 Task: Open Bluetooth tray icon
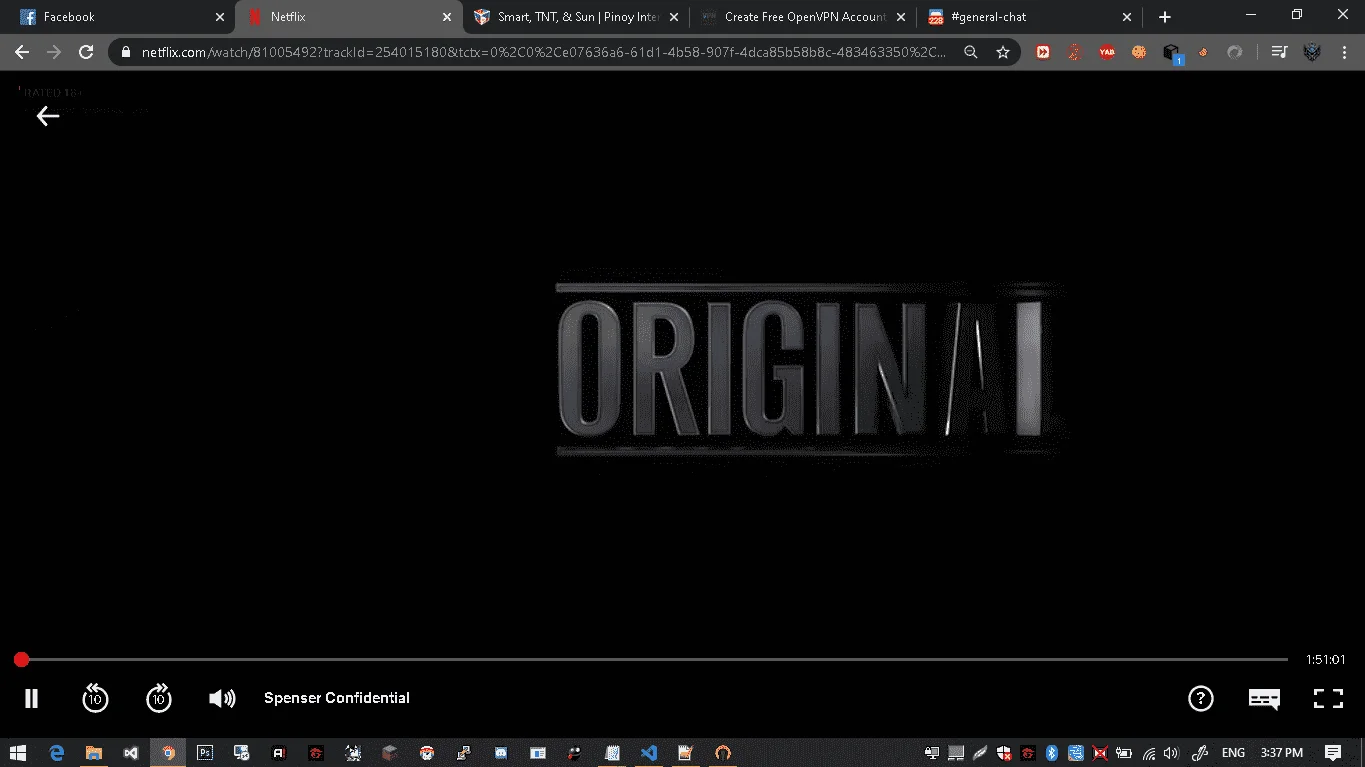pyautogui.click(x=1052, y=753)
